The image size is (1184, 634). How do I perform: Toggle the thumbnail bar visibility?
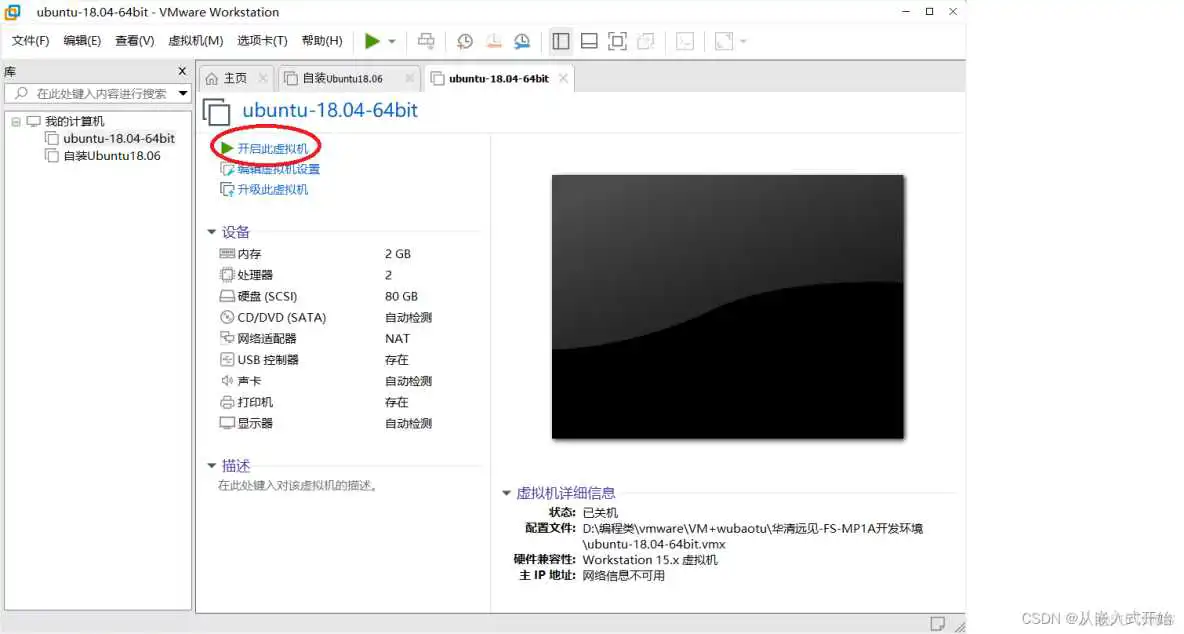point(589,41)
